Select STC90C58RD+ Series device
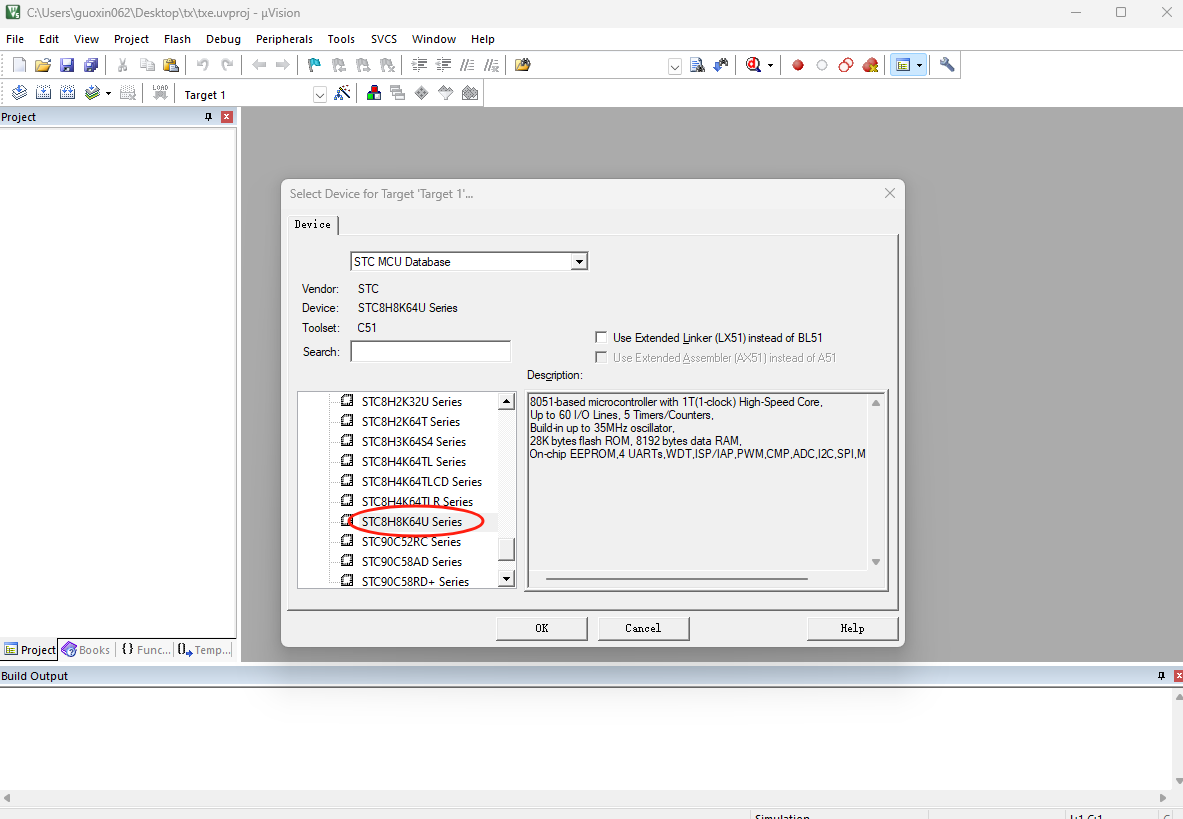The height and width of the screenshot is (819, 1183). [x=416, y=581]
